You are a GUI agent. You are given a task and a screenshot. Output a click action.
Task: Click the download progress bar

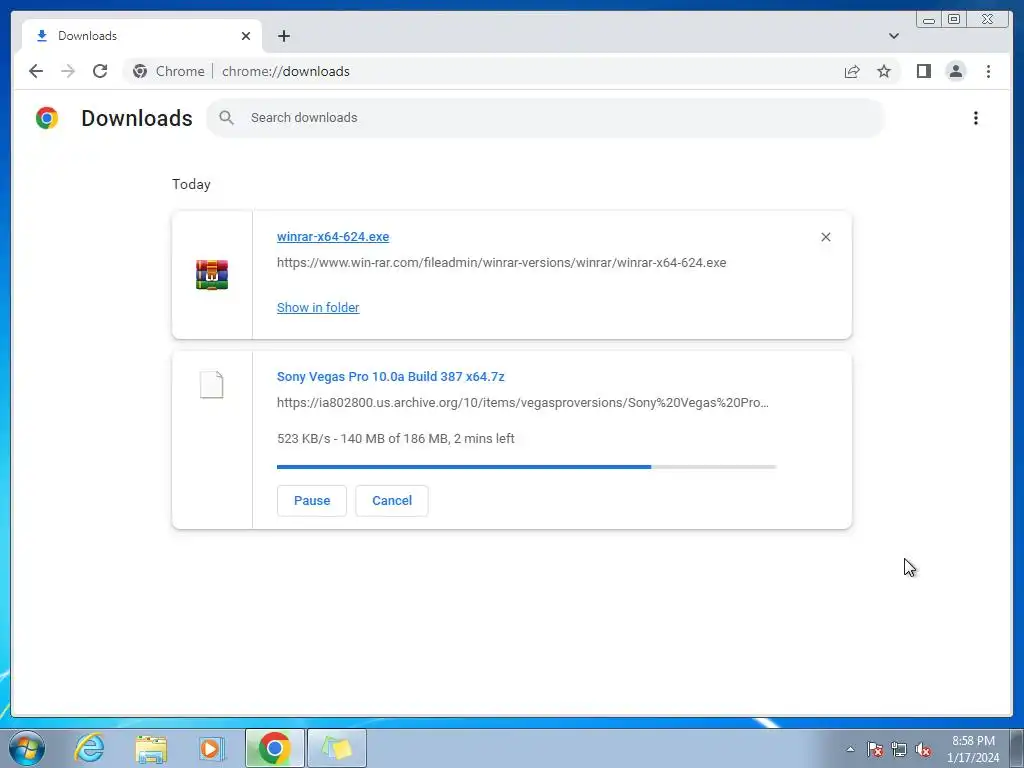click(526, 467)
